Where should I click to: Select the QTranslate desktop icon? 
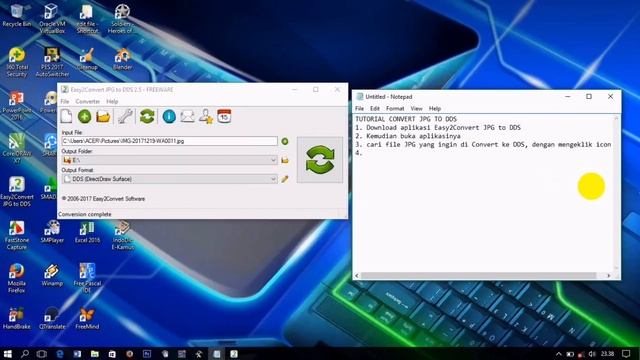click(x=52, y=318)
